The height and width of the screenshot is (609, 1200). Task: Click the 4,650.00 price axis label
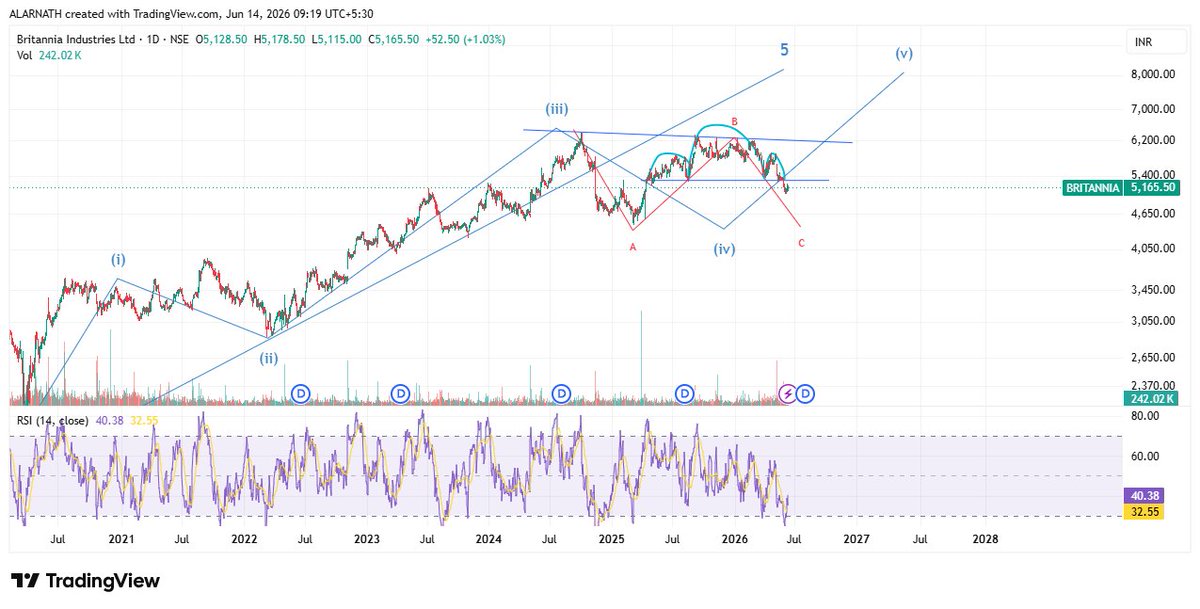coord(1152,213)
